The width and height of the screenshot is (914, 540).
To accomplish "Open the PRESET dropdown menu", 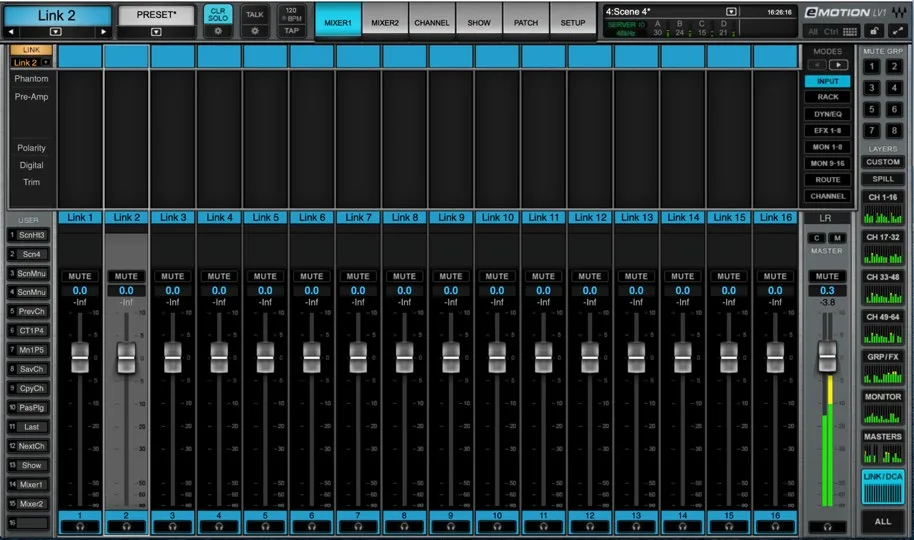I will click(156, 32).
